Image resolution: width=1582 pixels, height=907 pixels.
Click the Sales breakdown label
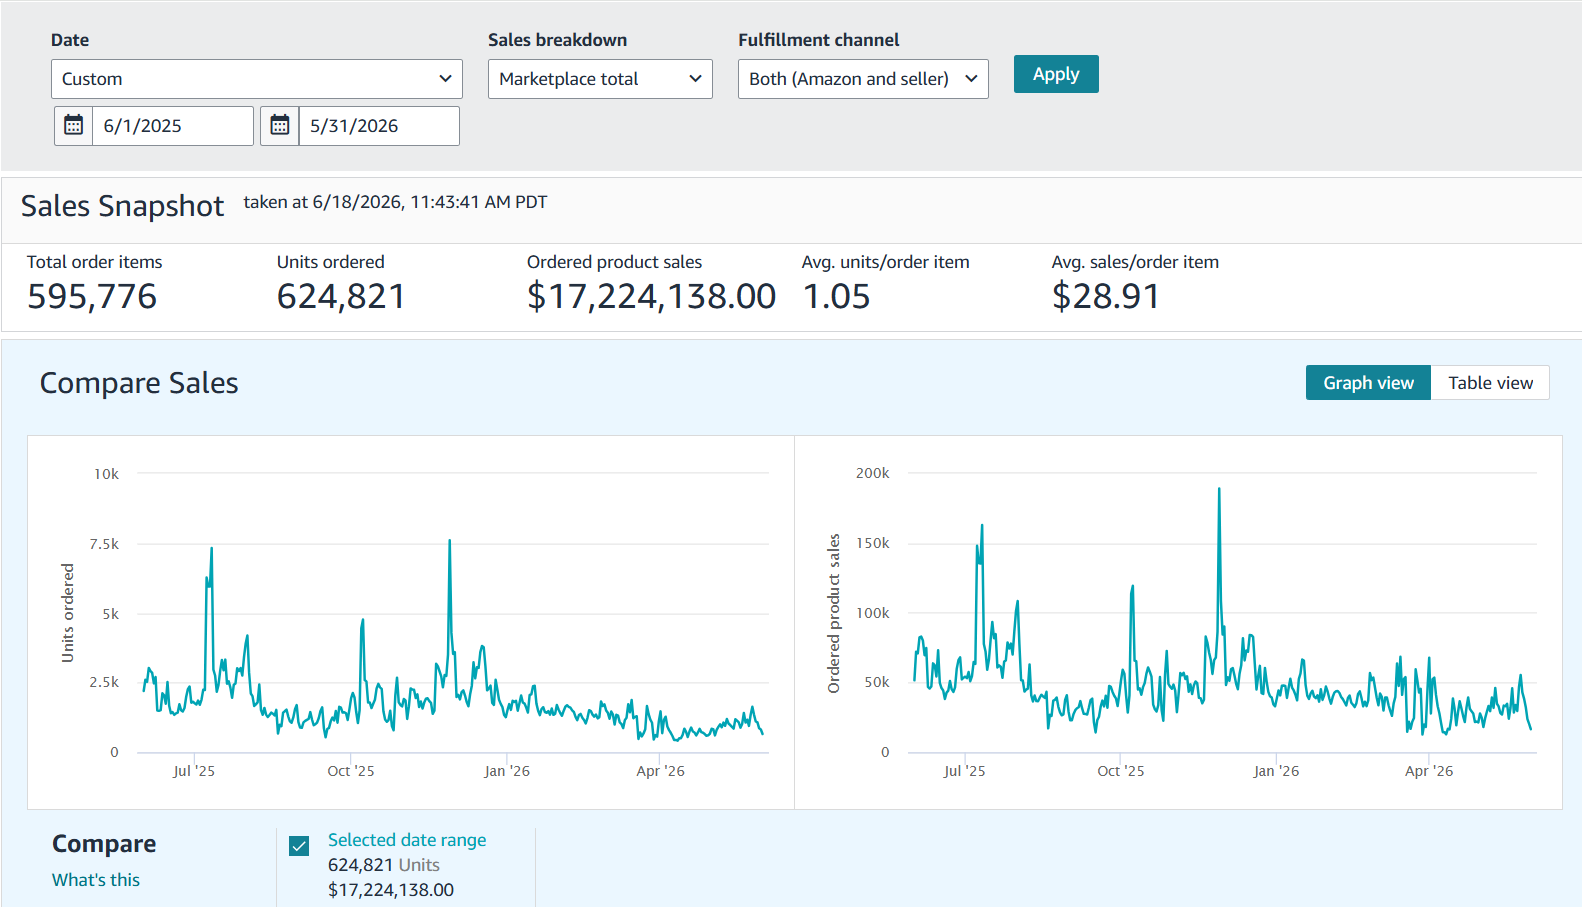(x=558, y=40)
